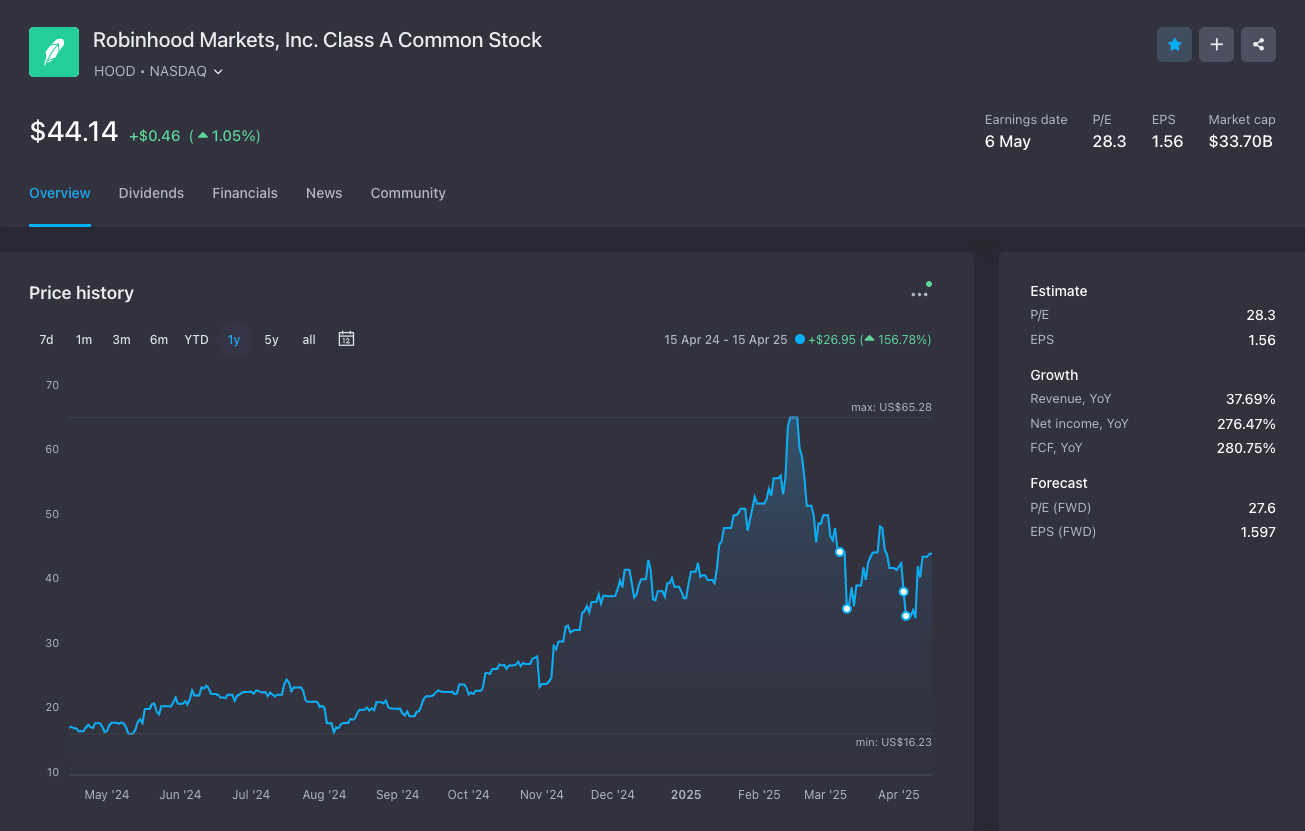Click the EPS (FWD) value 1.597
Image resolution: width=1305 pixels, height=831 pixels.
(1258, 531)
